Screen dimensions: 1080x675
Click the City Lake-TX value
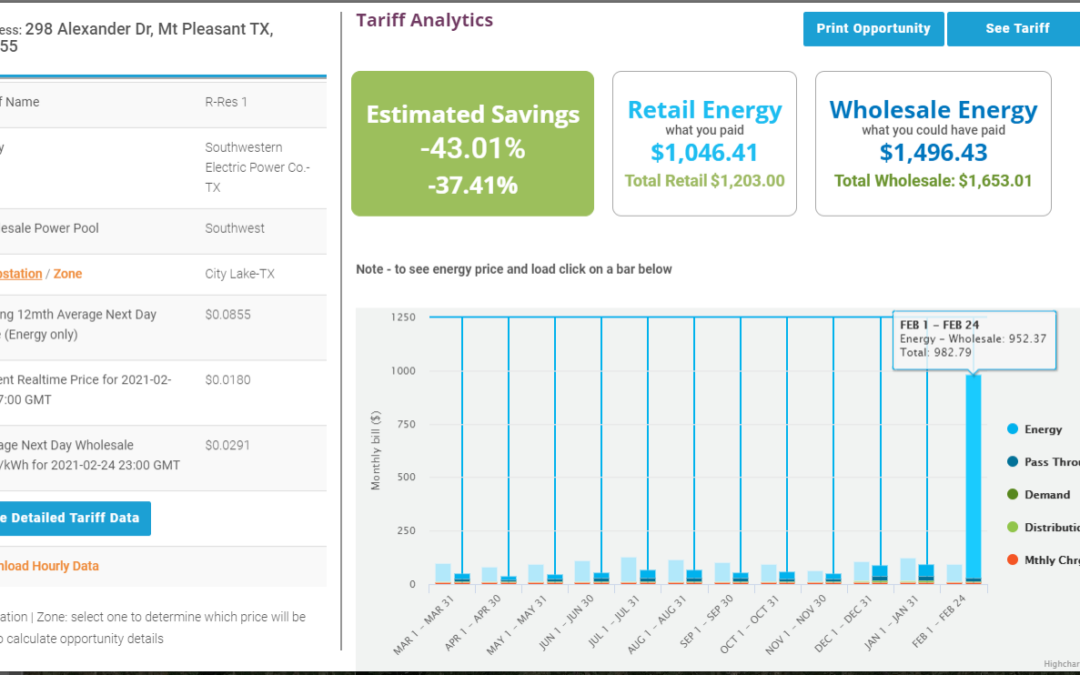(x=240, y=273)
